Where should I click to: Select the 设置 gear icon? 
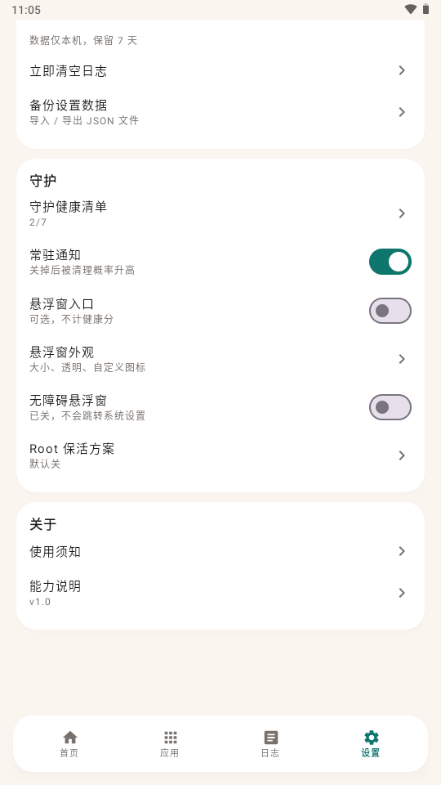371,737
